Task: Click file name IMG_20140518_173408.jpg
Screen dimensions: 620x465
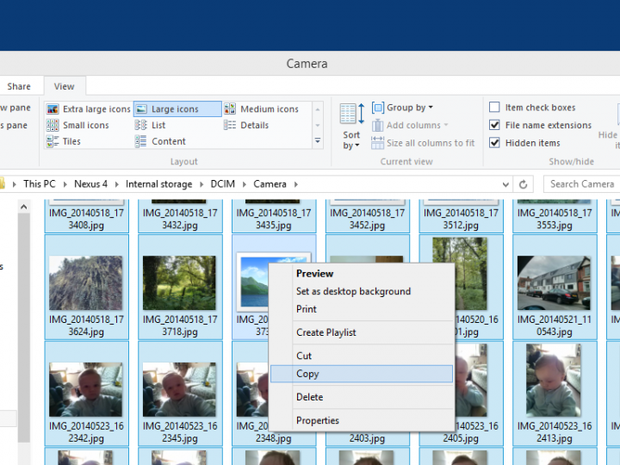Action: [86, 219]
